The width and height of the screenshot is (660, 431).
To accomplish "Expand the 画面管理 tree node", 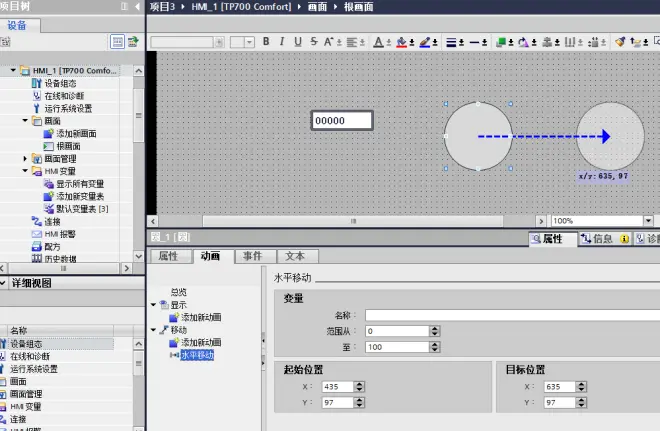I will (x=25, y=159).
